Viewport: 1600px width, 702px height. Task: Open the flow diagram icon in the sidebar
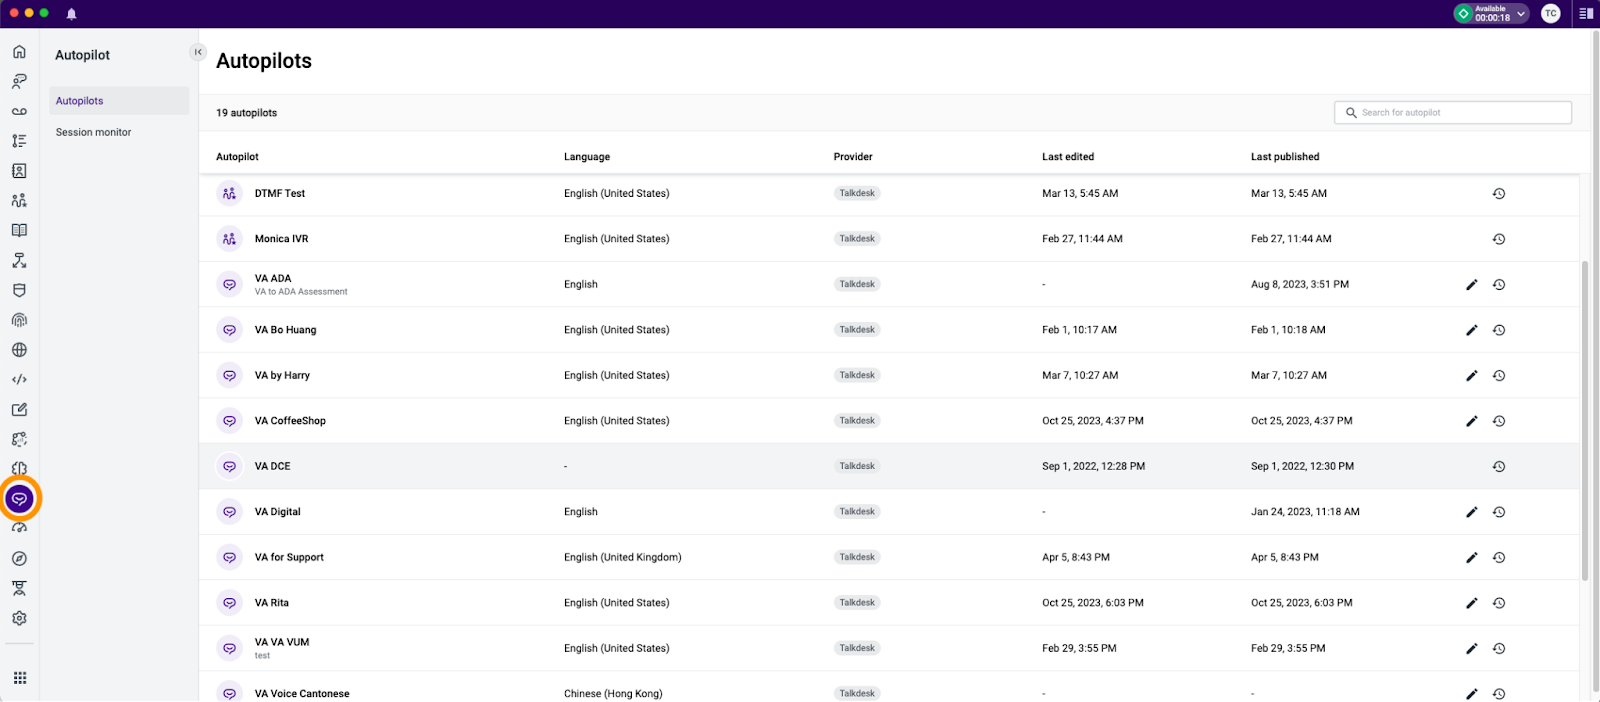[x=19, y=260]
